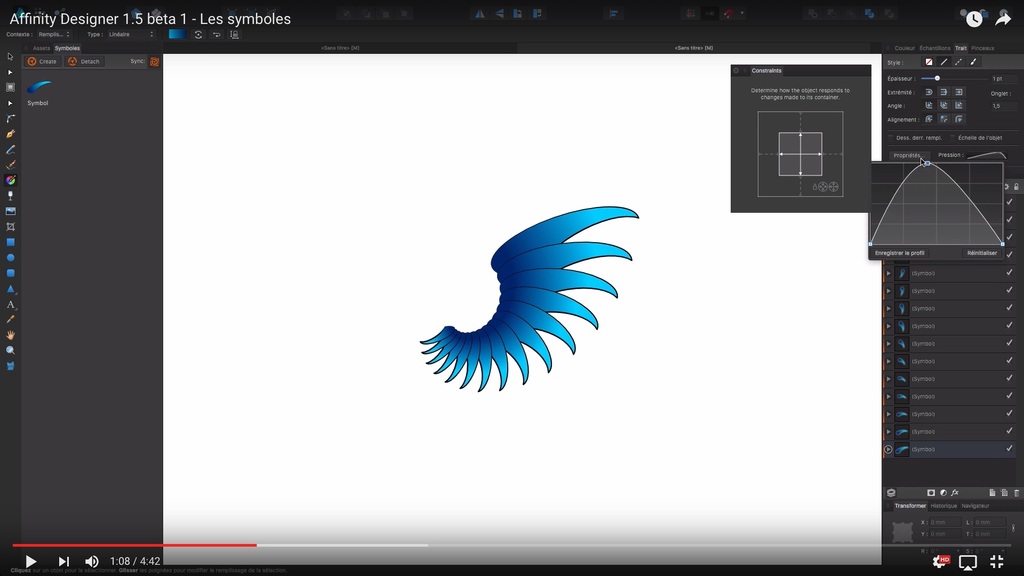This screenshot has height=576, width=1024.
Task: Click the Symbol thumbnail in Symboles panel
Action: 39,86
